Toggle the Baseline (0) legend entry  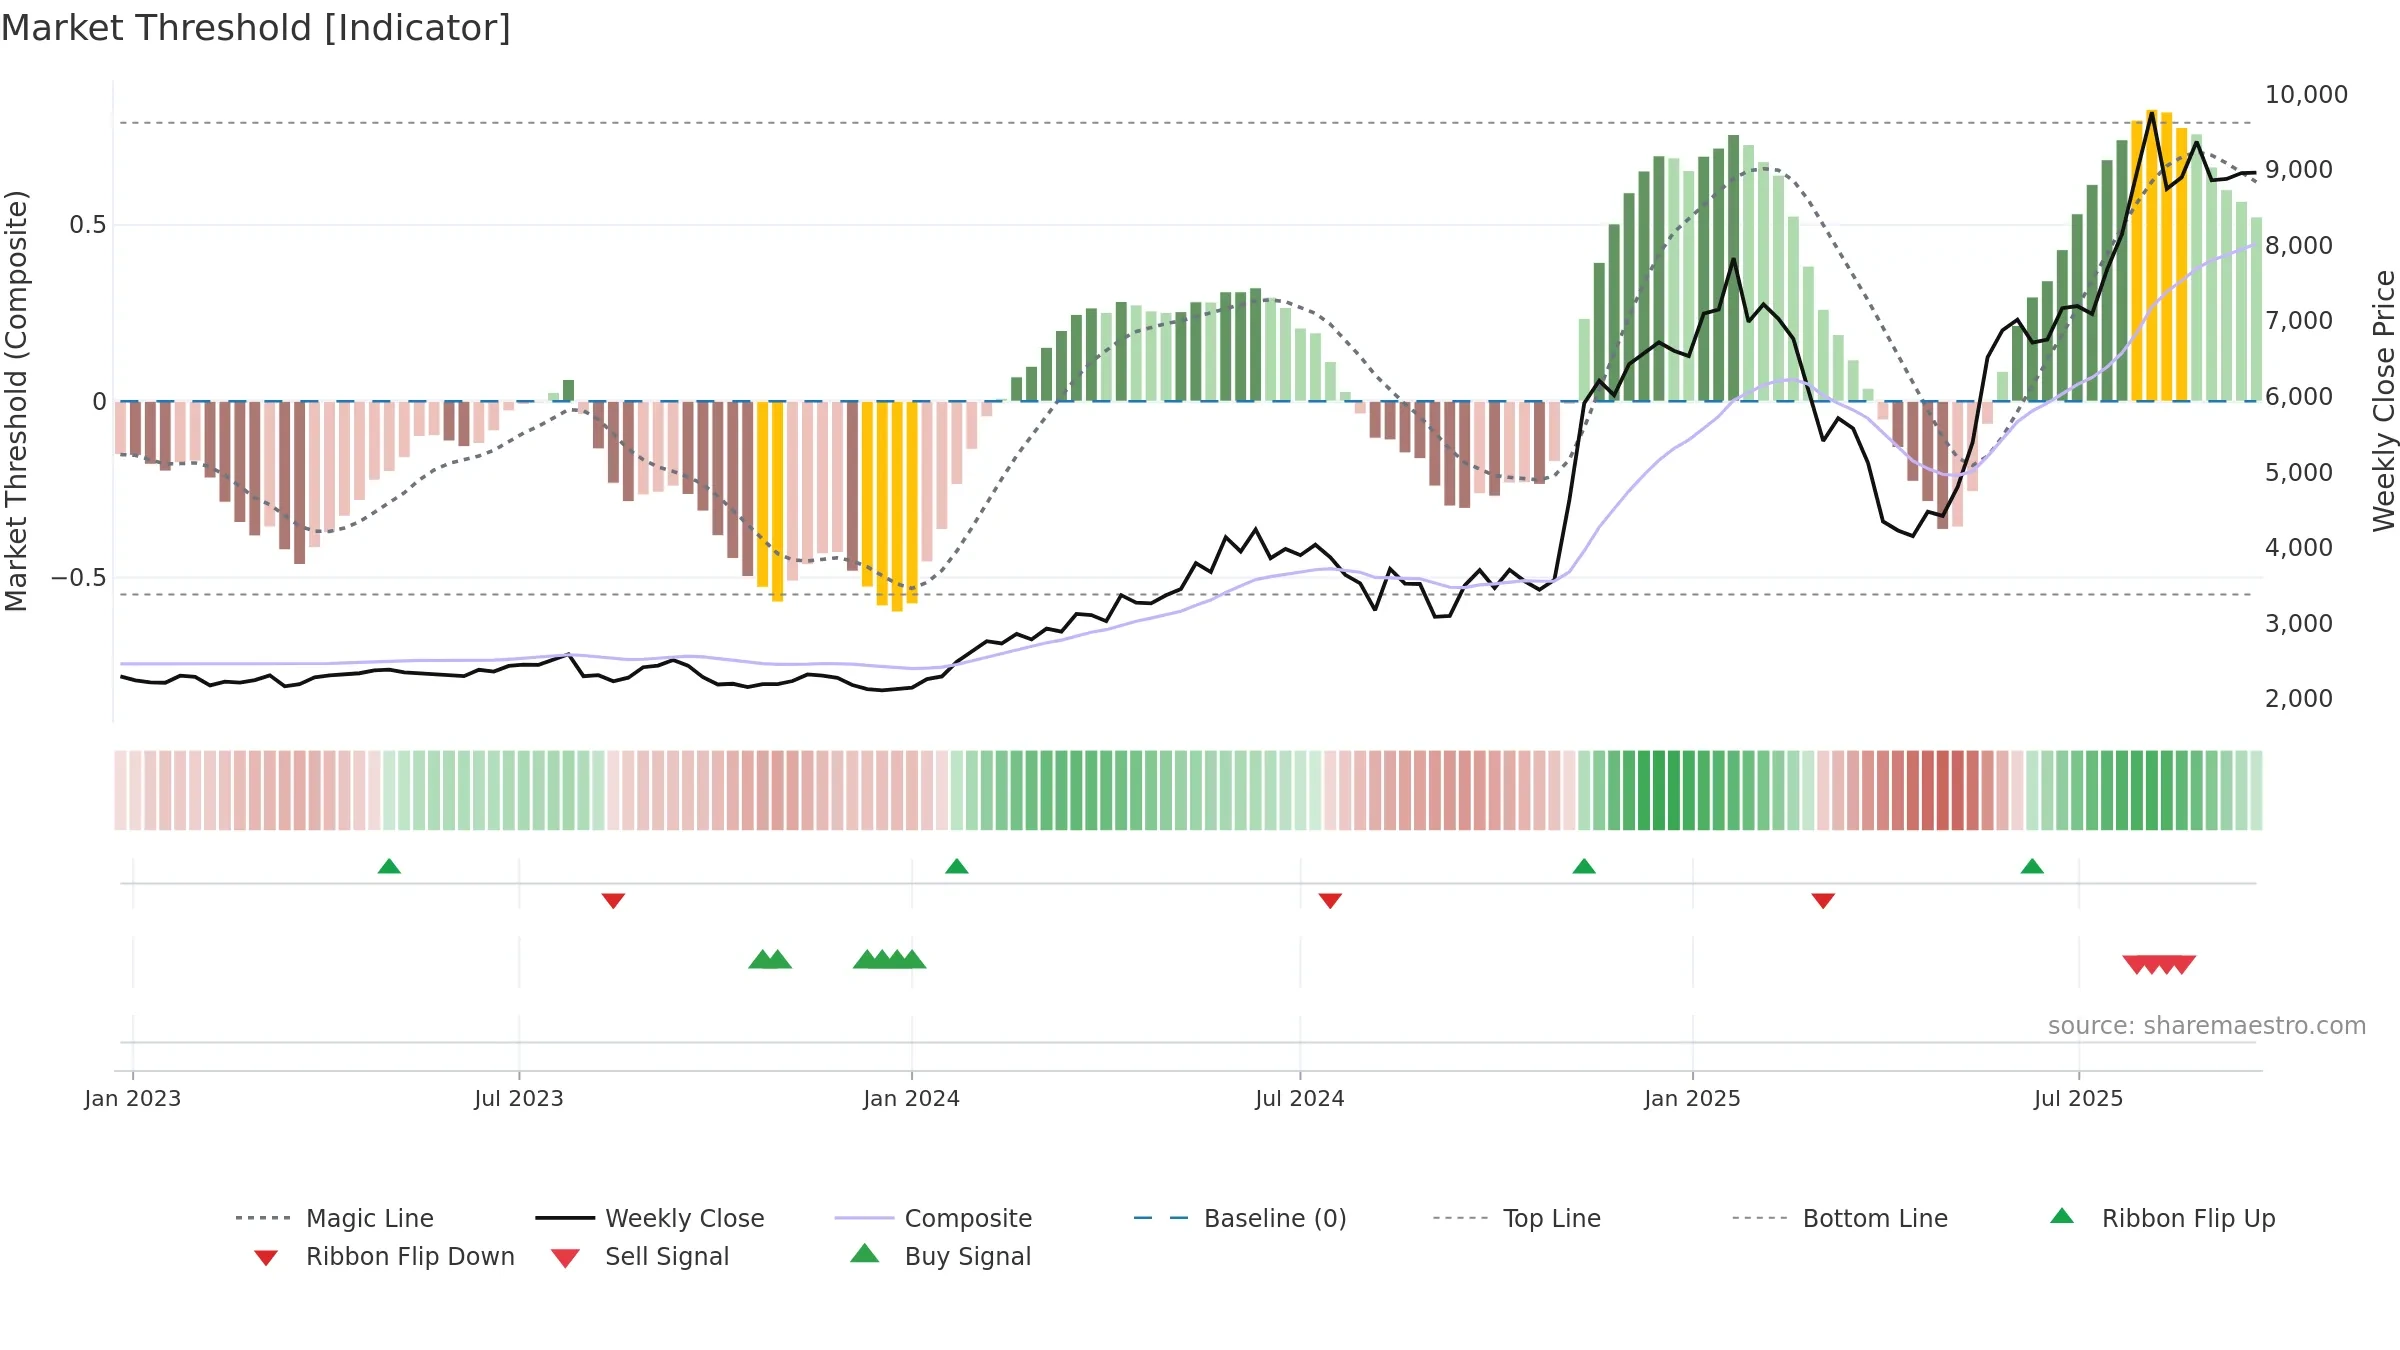1240,1218
